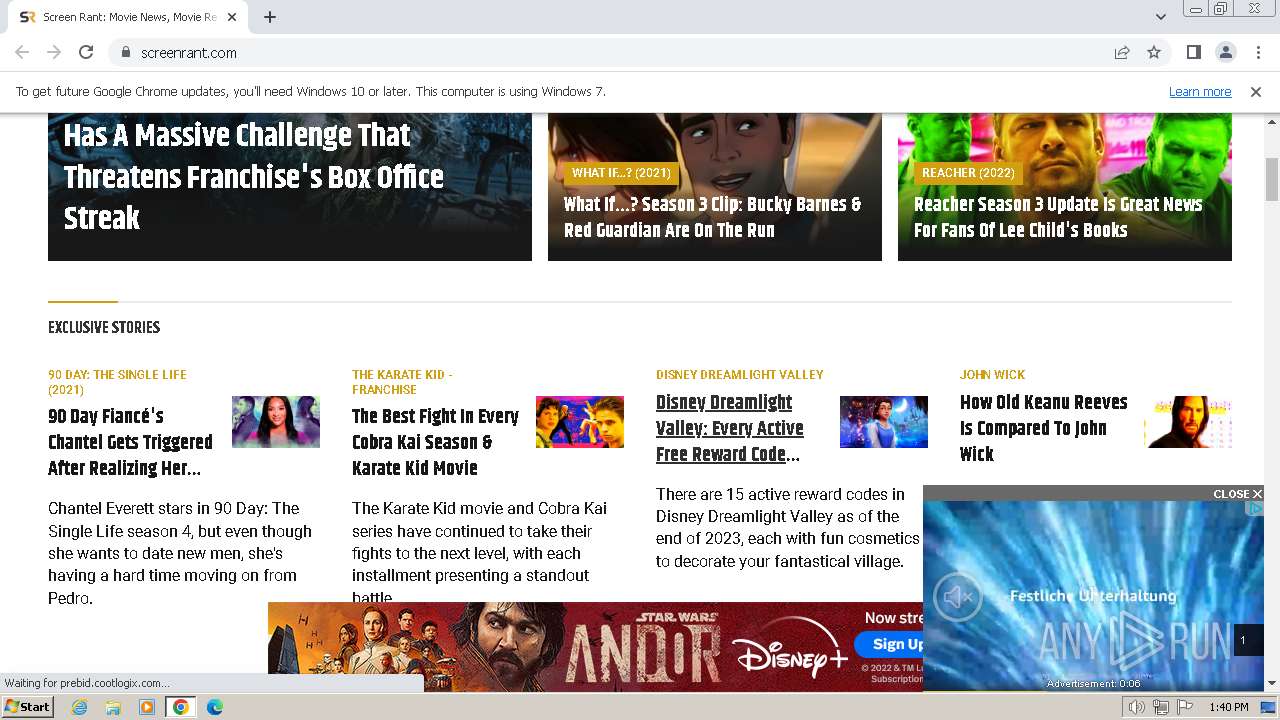The height and width of the screenshot is (720, 1280).
Task: Open the What If Season 3 article
Action: pyautogui.click(x=712, y=217)
